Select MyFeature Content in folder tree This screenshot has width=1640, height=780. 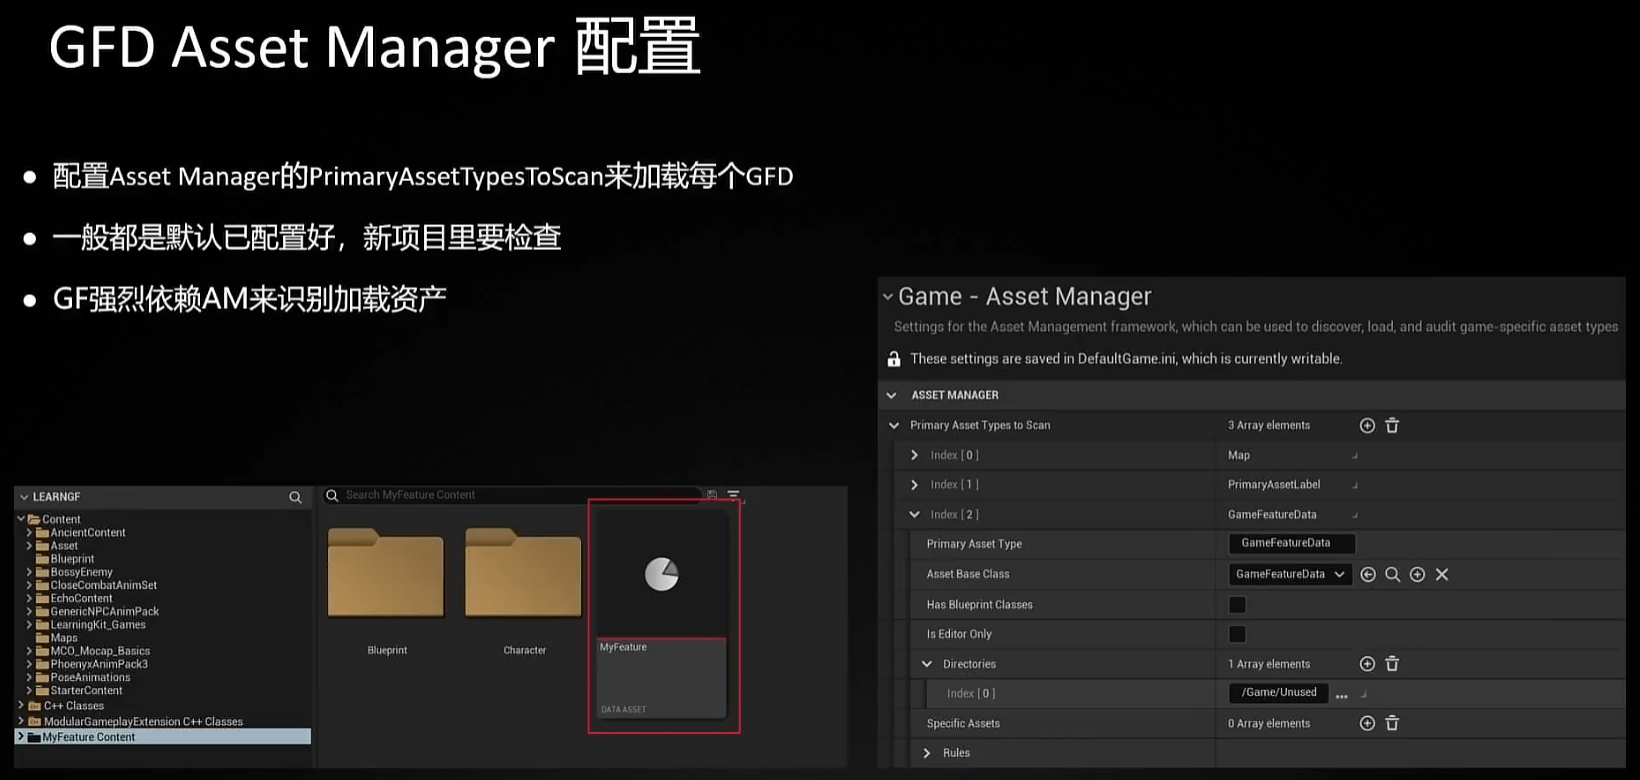(88, 737)
